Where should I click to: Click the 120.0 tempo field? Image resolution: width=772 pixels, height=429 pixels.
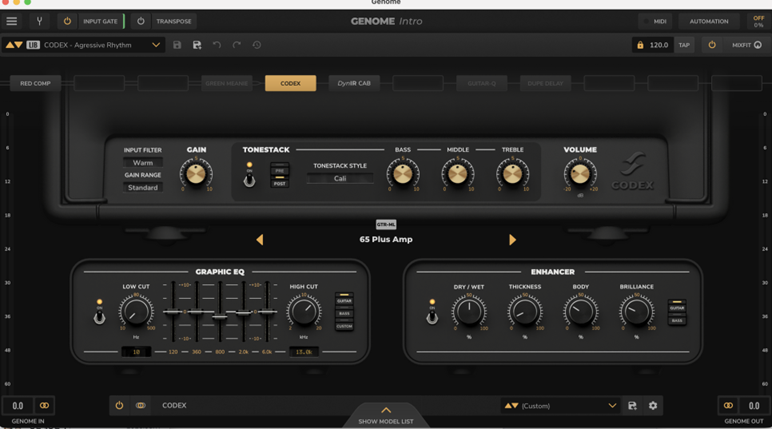[x=659, y=45]
